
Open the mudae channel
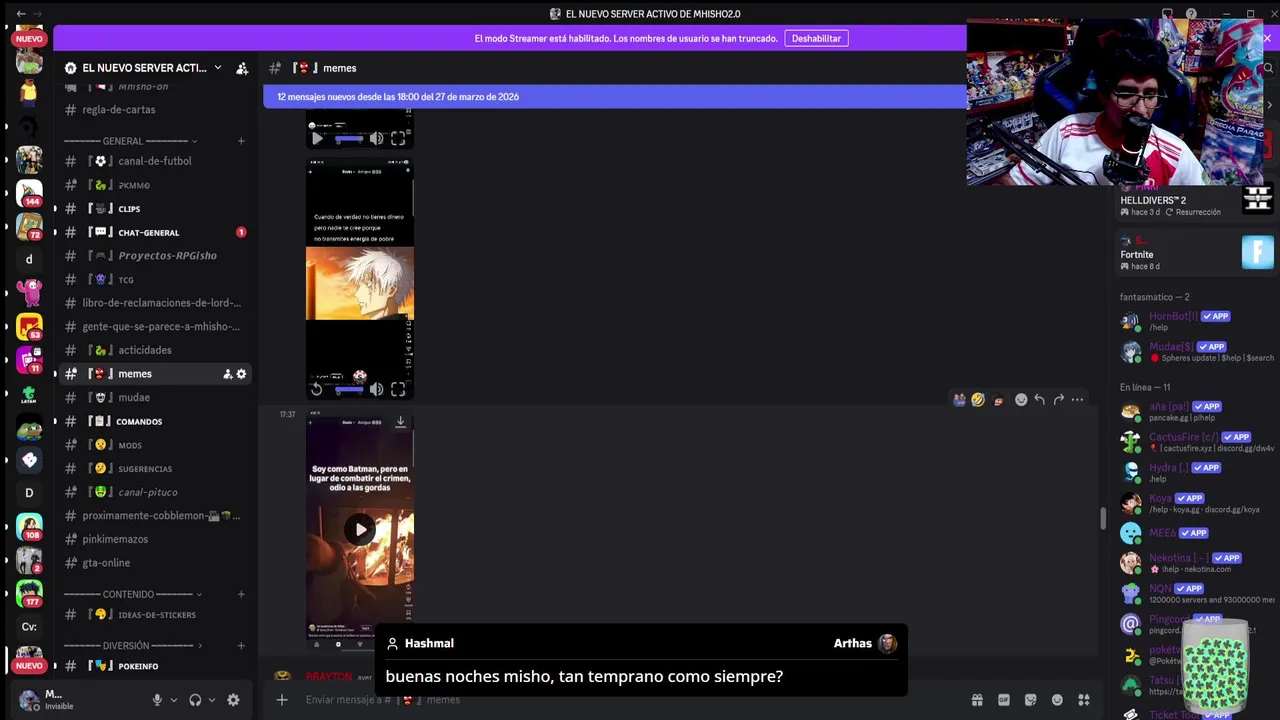153,398
